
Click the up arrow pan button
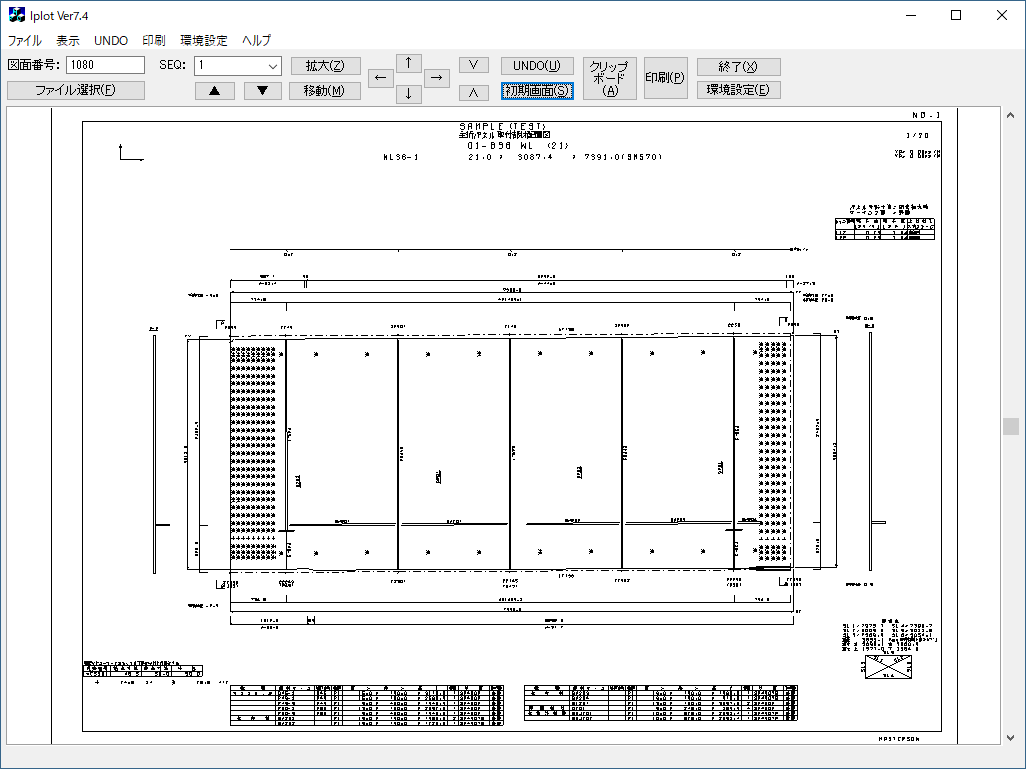[408, 63]
